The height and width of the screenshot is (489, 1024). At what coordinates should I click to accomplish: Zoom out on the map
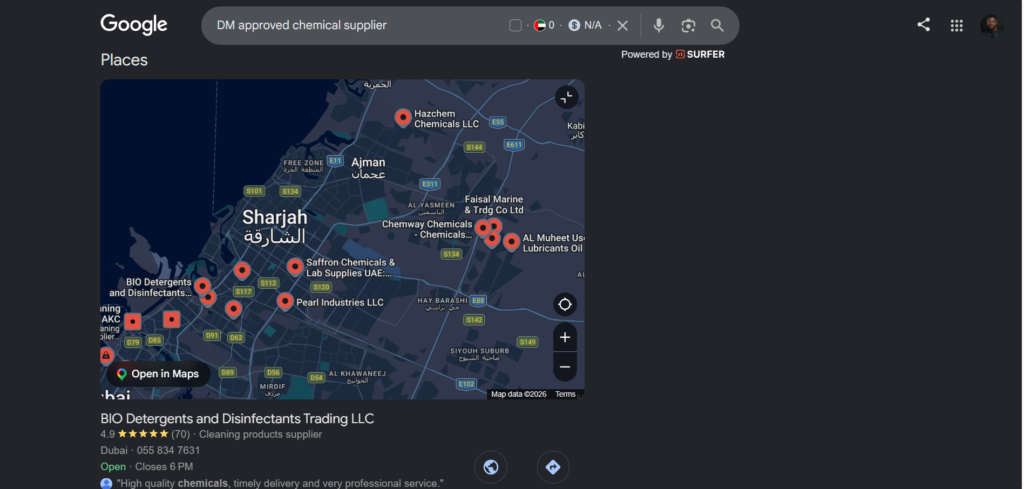click(x=565, y=367)
